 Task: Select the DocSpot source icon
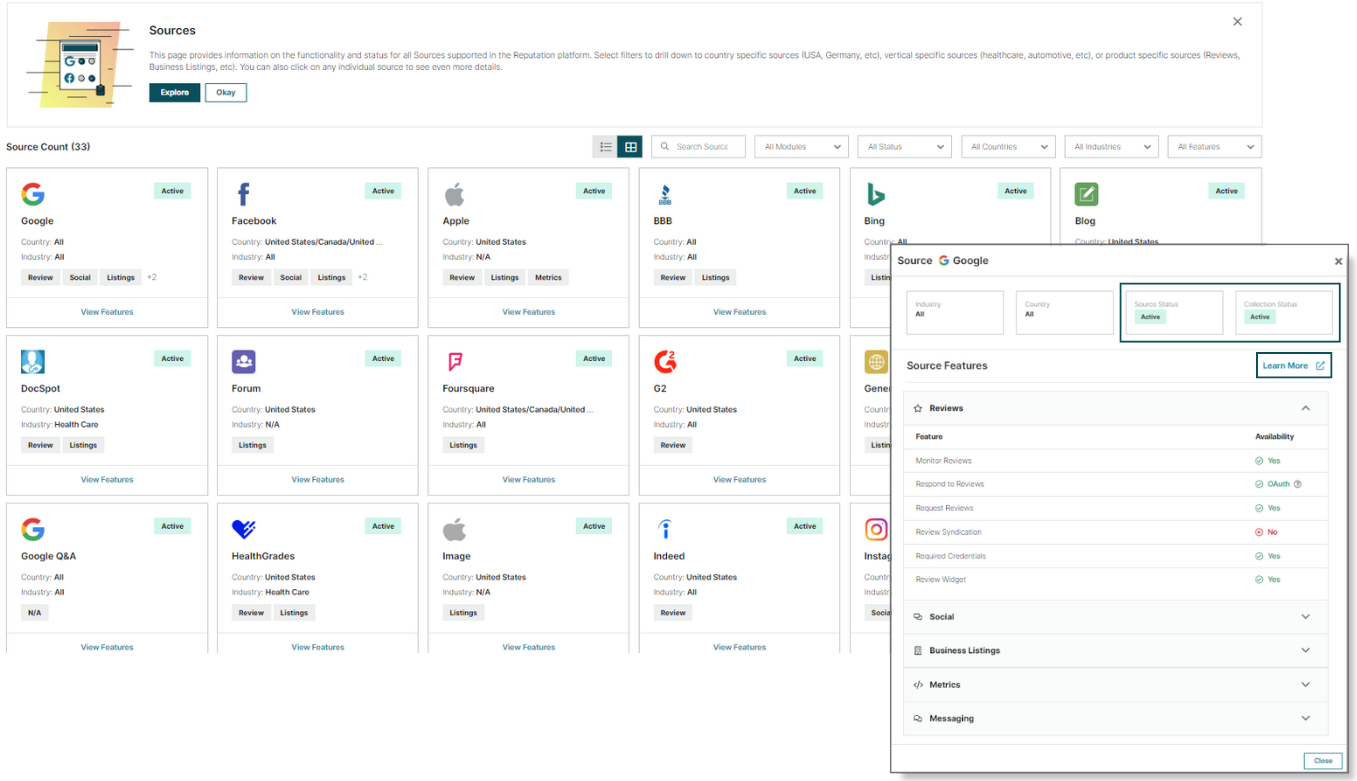[x=33, y=361]
